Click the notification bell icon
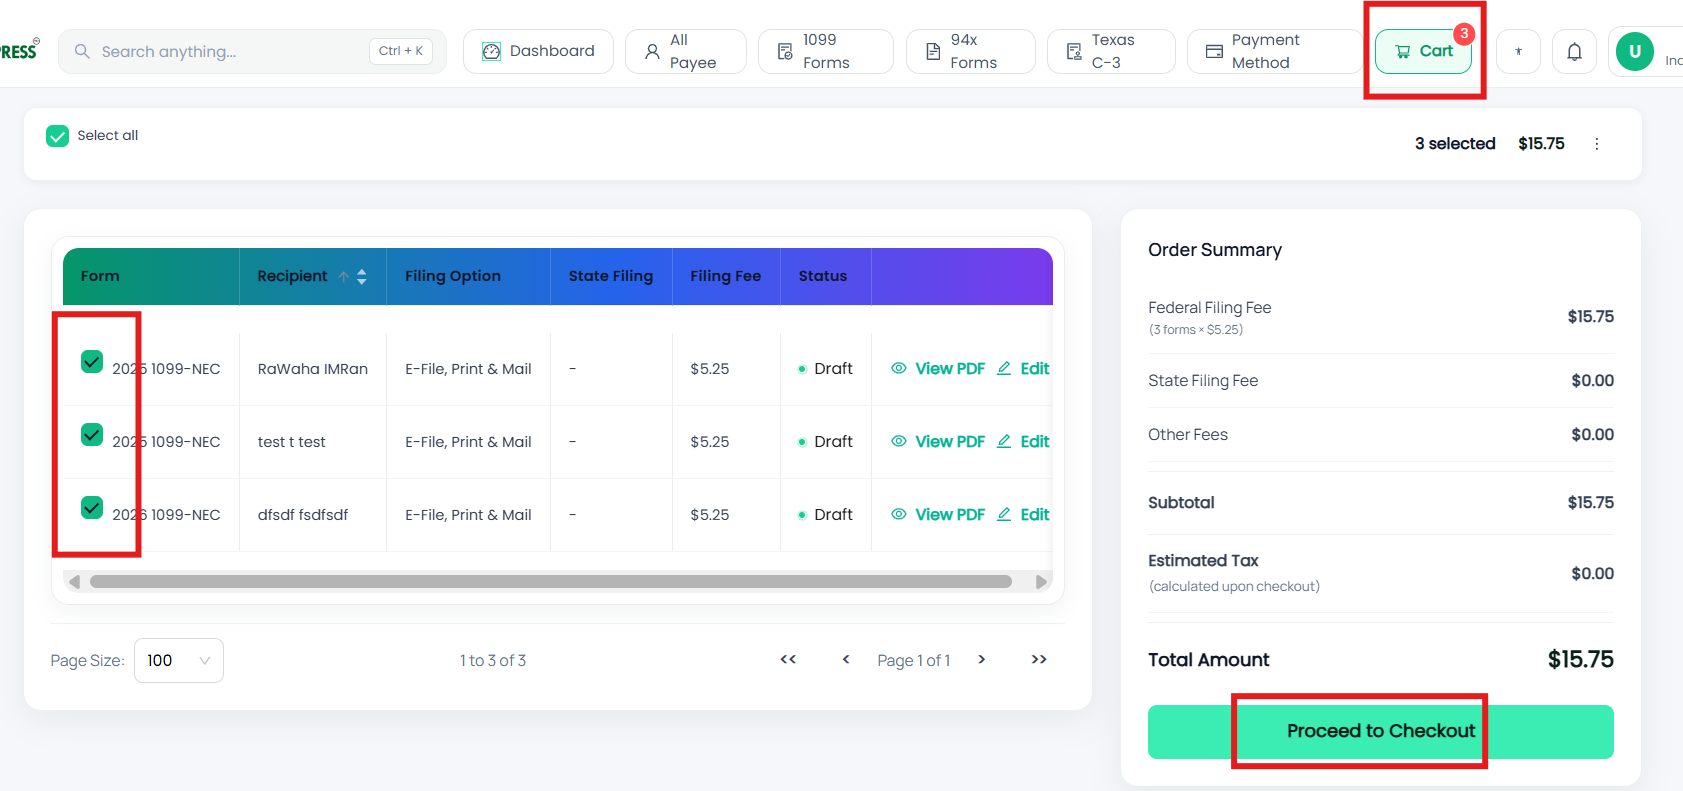This screenshot has width=1683, height=791. pyautogui.click(x=1574, y=51)
